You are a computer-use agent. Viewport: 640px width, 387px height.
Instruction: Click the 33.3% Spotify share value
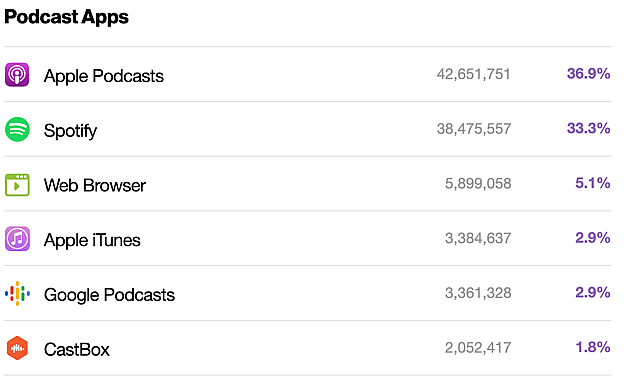(x=589, y=128)
